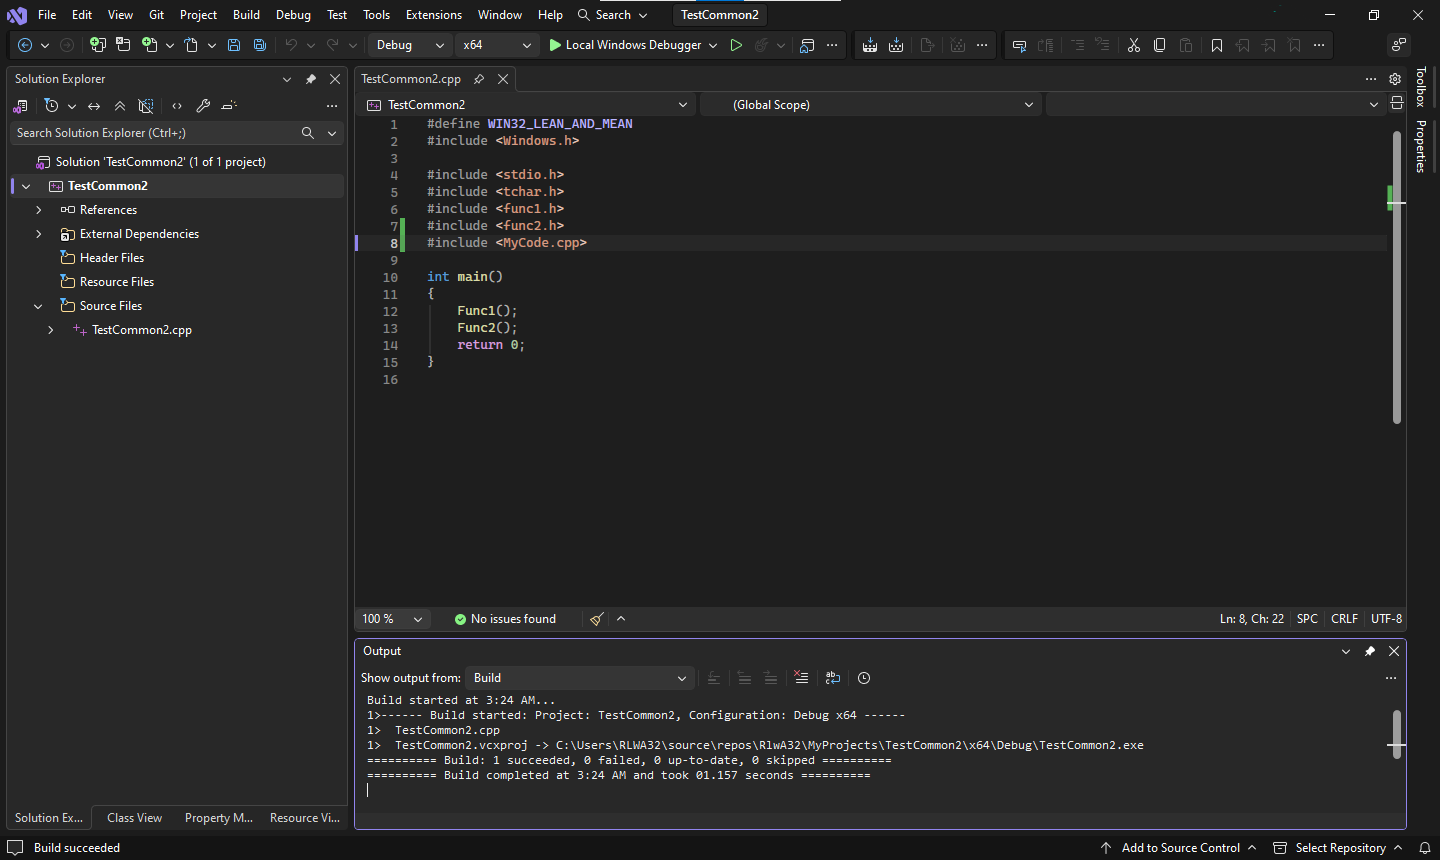Pin the Solution Explorer panel
1440x860 pixels.
(311, 79)
